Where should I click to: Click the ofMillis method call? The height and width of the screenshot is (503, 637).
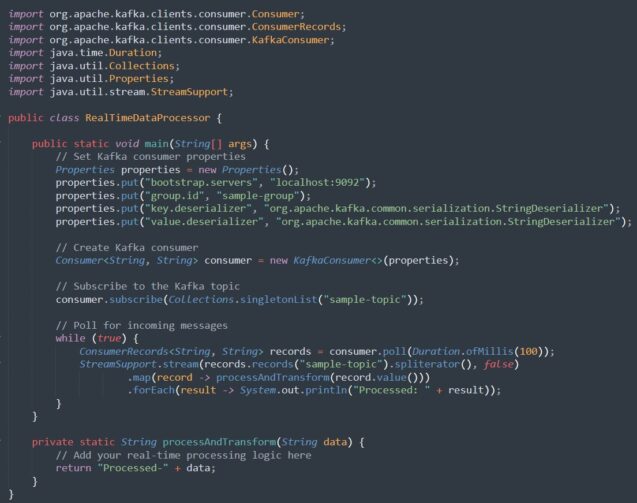[490, 351]
